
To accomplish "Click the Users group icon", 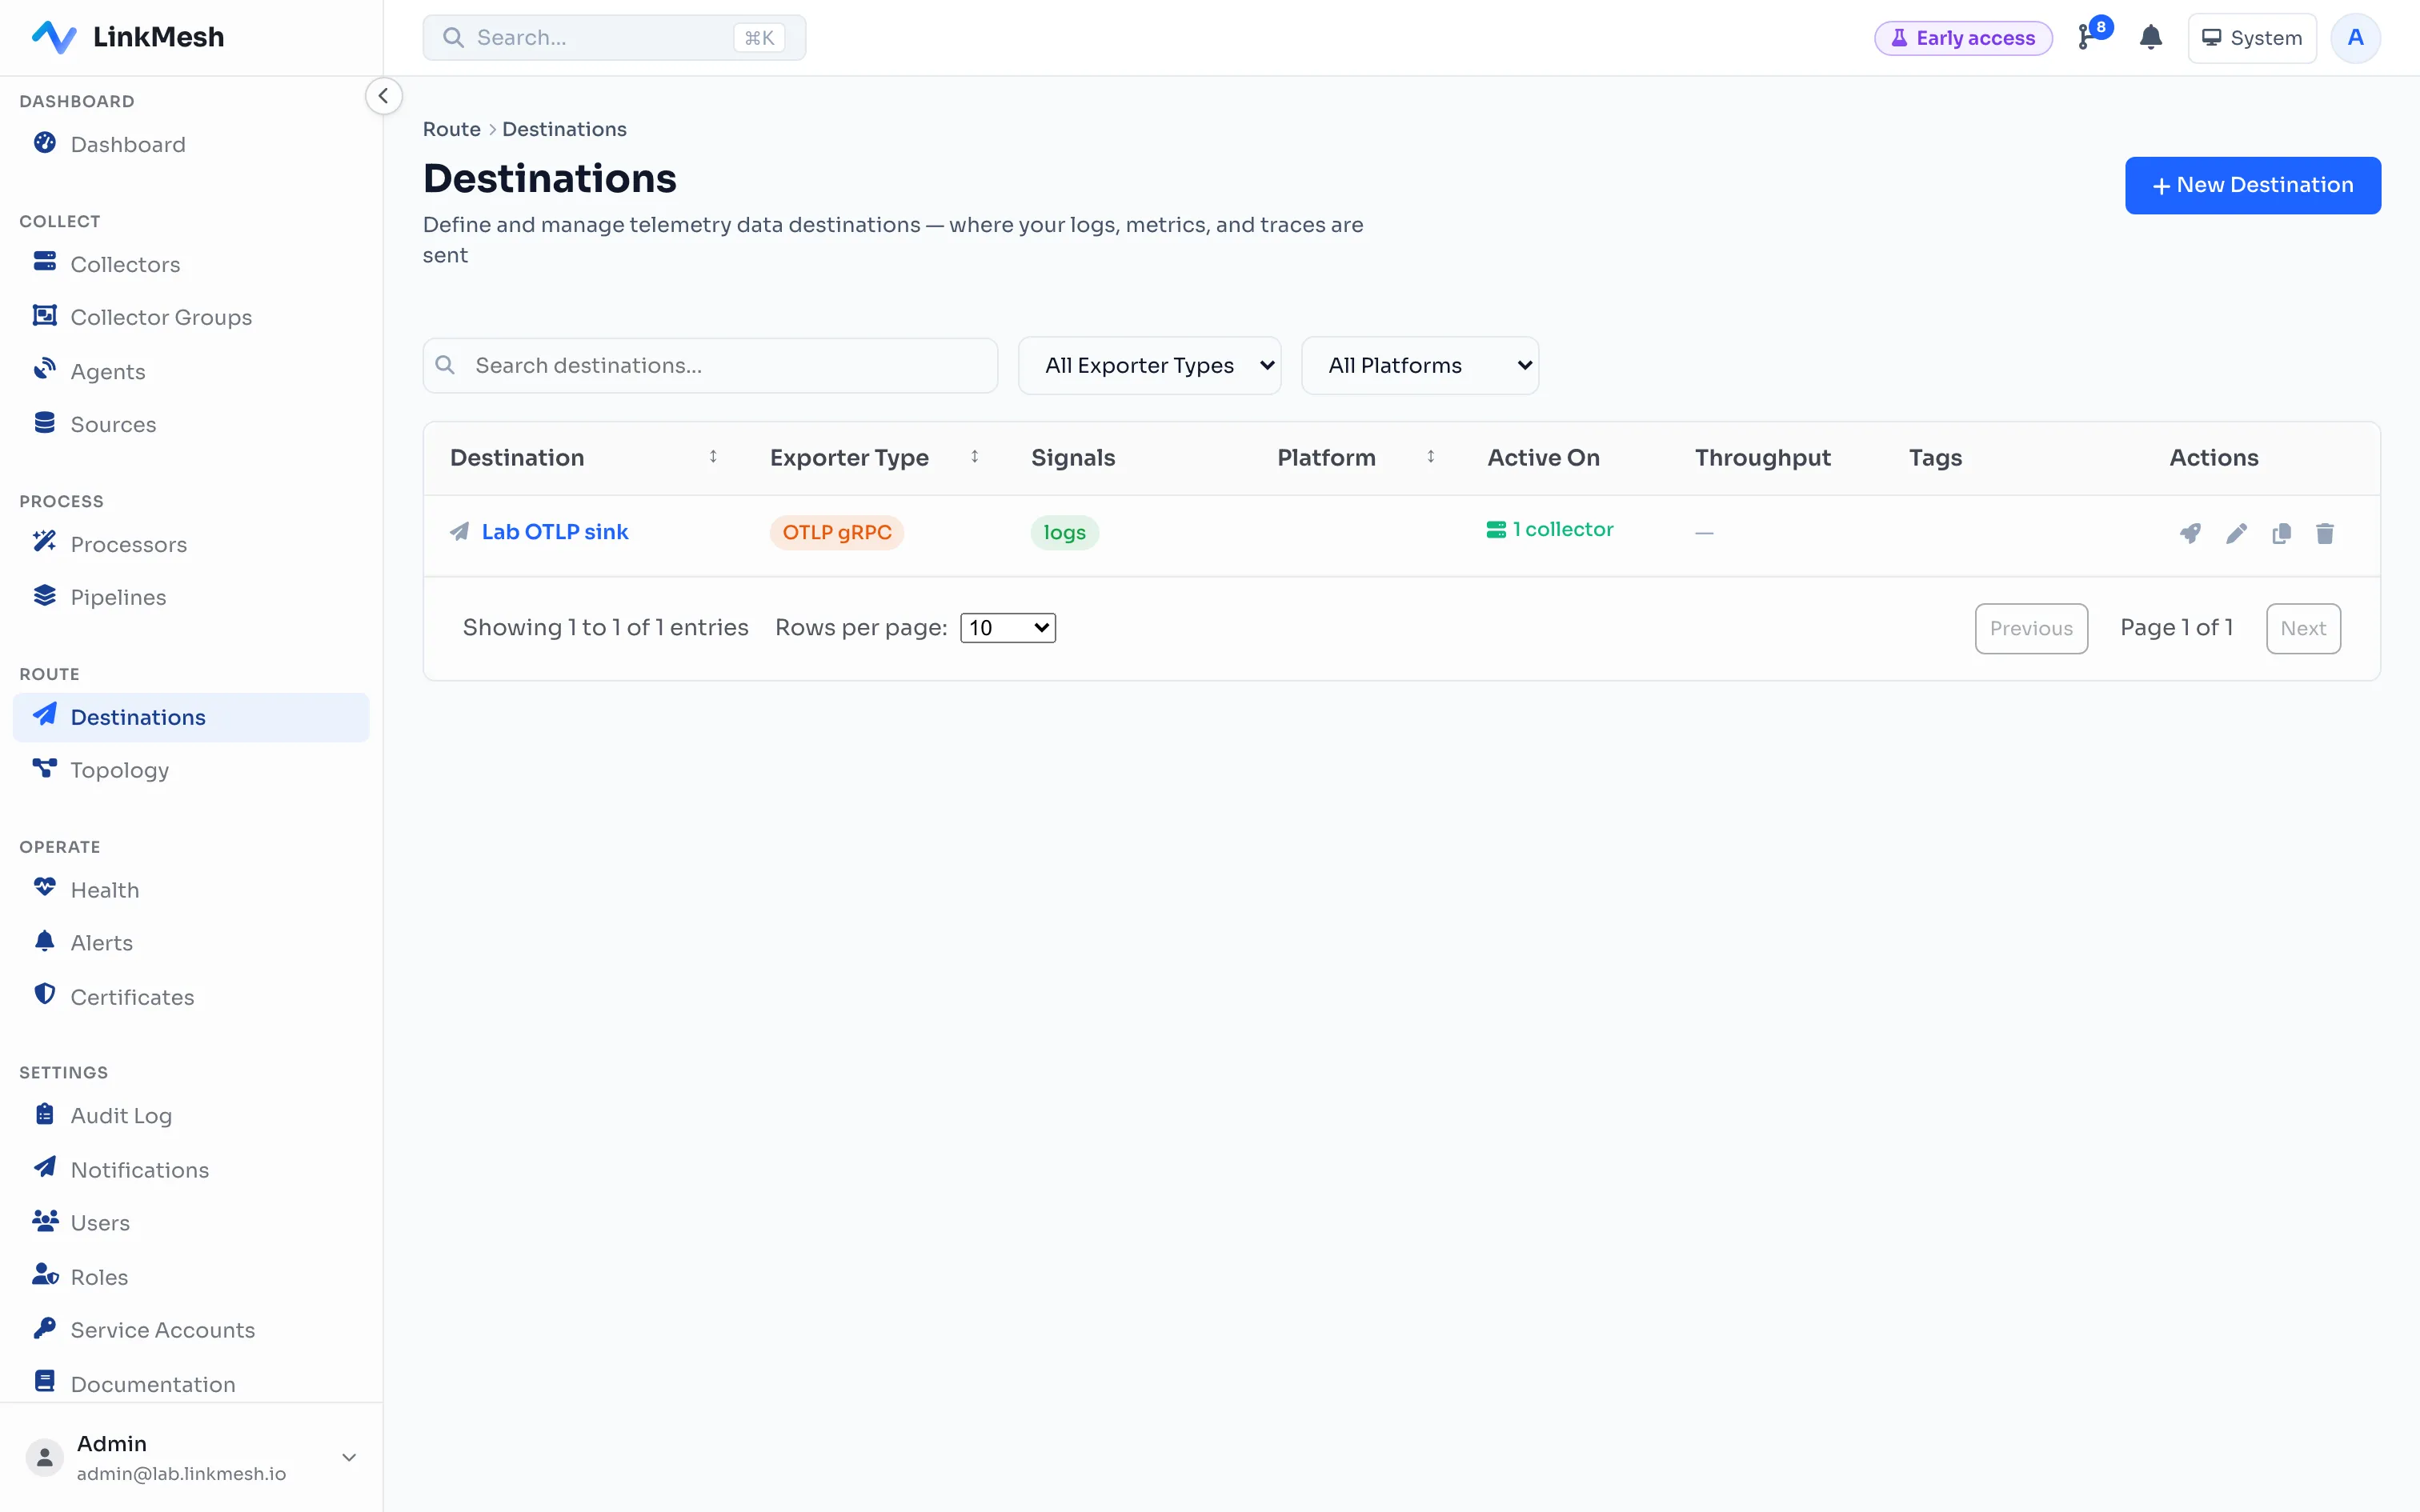I will tap(45, 1221).
